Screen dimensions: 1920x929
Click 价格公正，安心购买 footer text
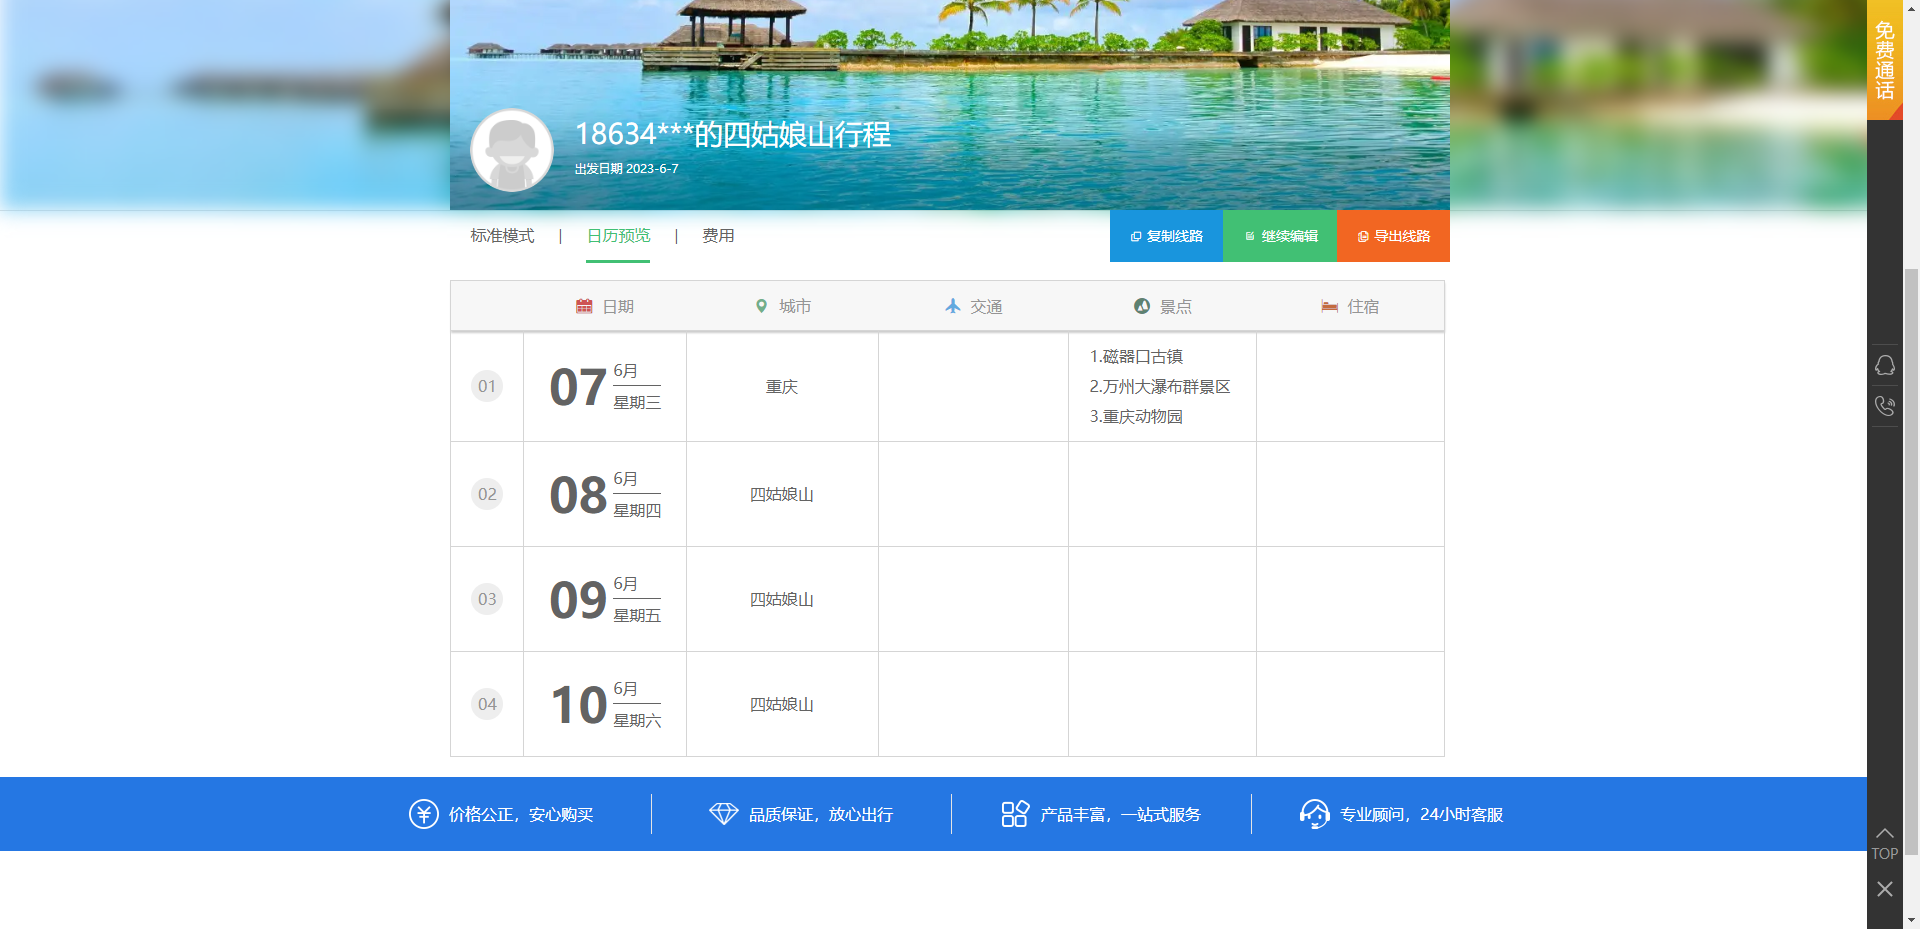point(520,815)
